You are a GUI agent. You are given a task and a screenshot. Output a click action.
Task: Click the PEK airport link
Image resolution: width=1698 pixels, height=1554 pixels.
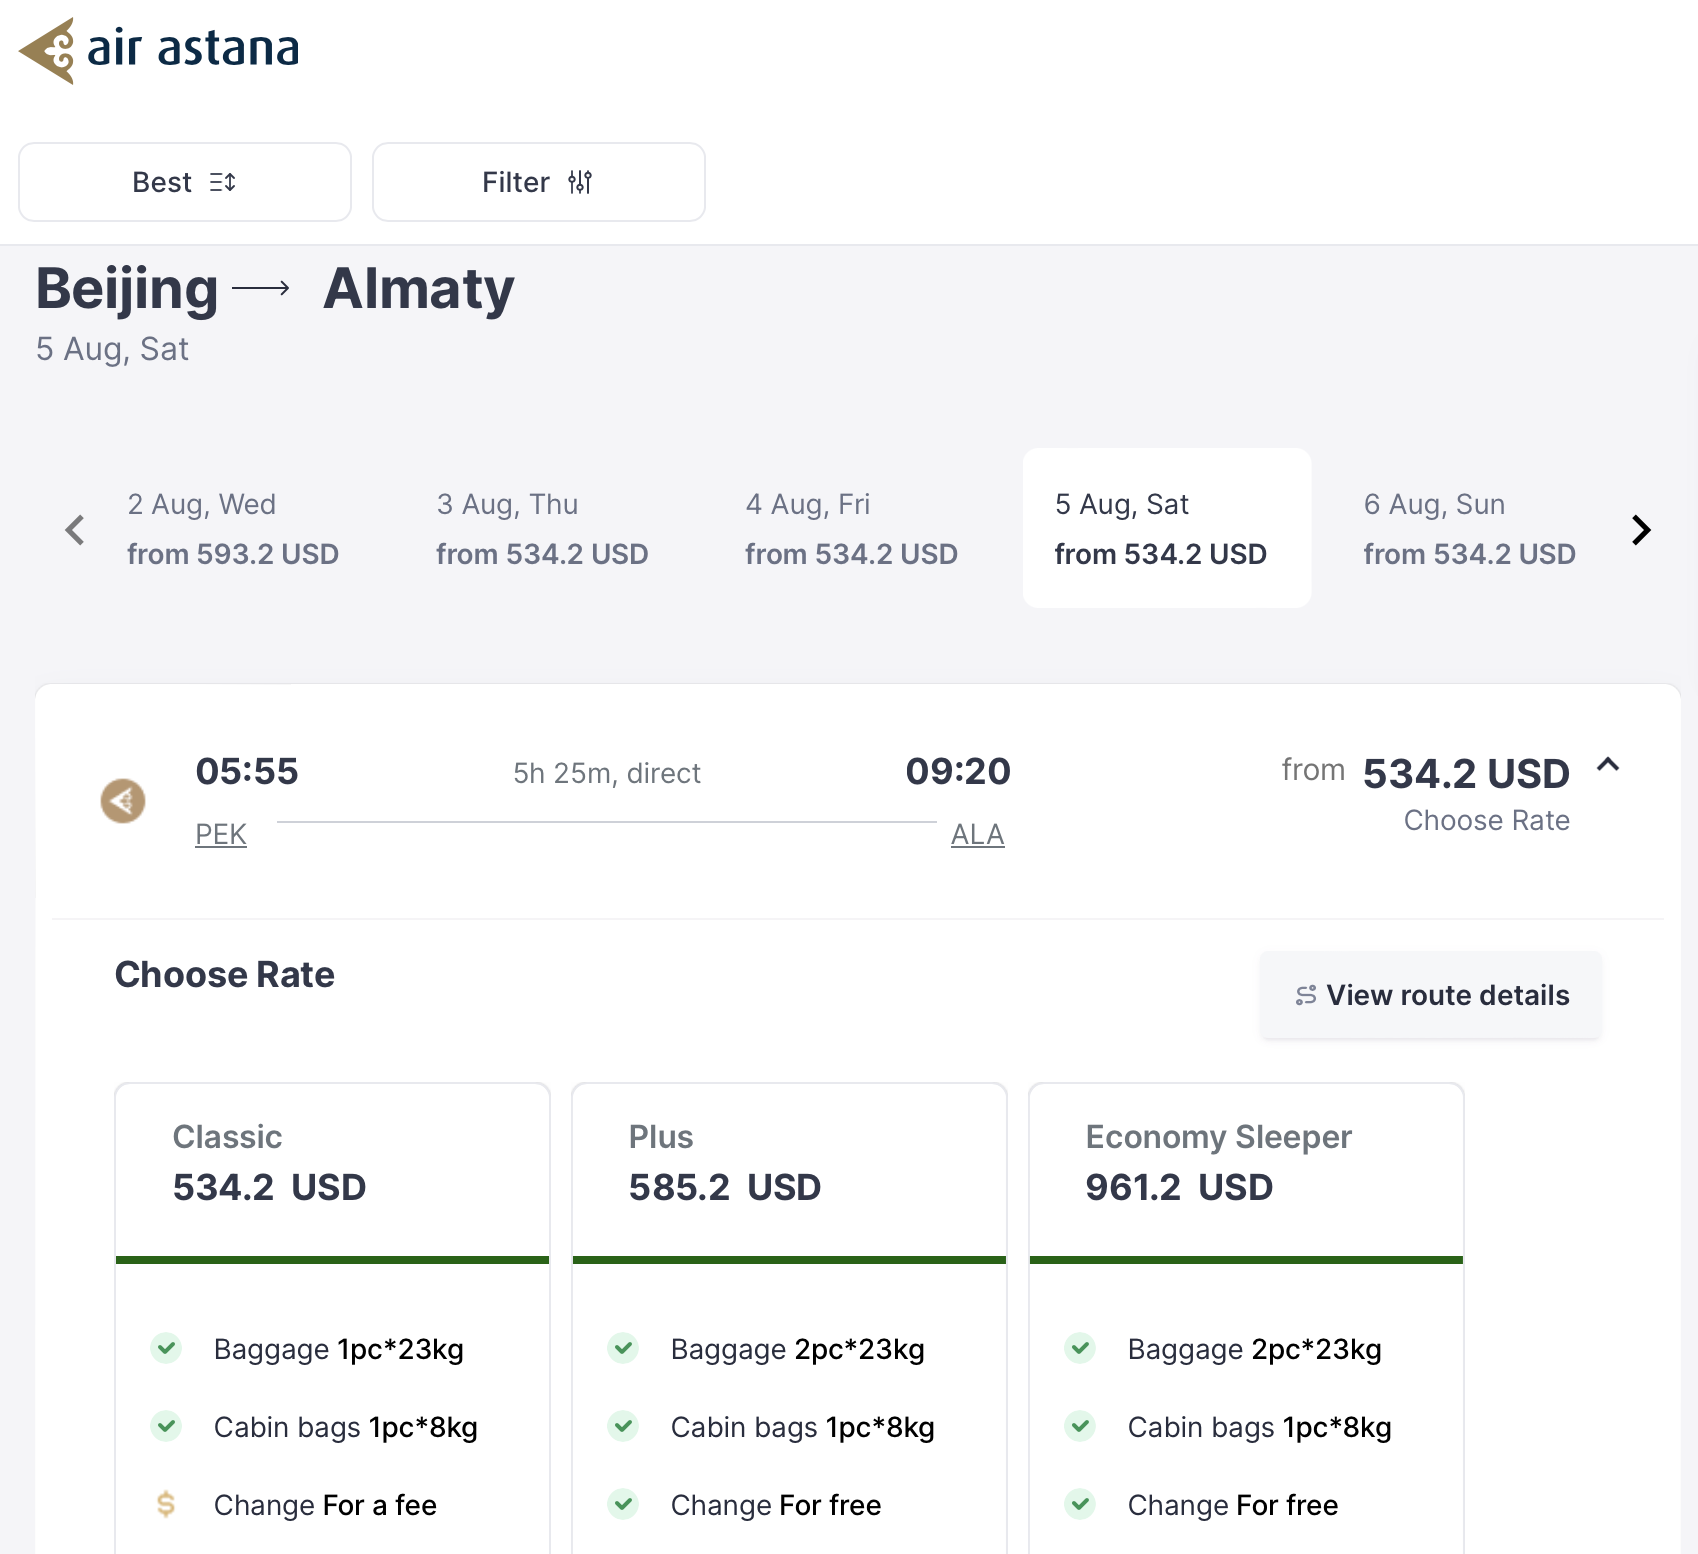click(221, 834)
